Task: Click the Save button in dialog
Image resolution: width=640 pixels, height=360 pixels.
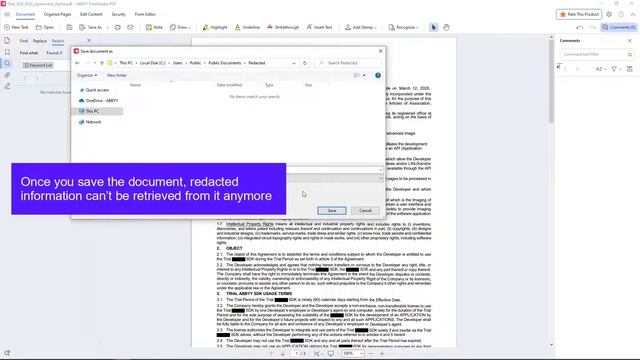Action: (x=332, y=211)
